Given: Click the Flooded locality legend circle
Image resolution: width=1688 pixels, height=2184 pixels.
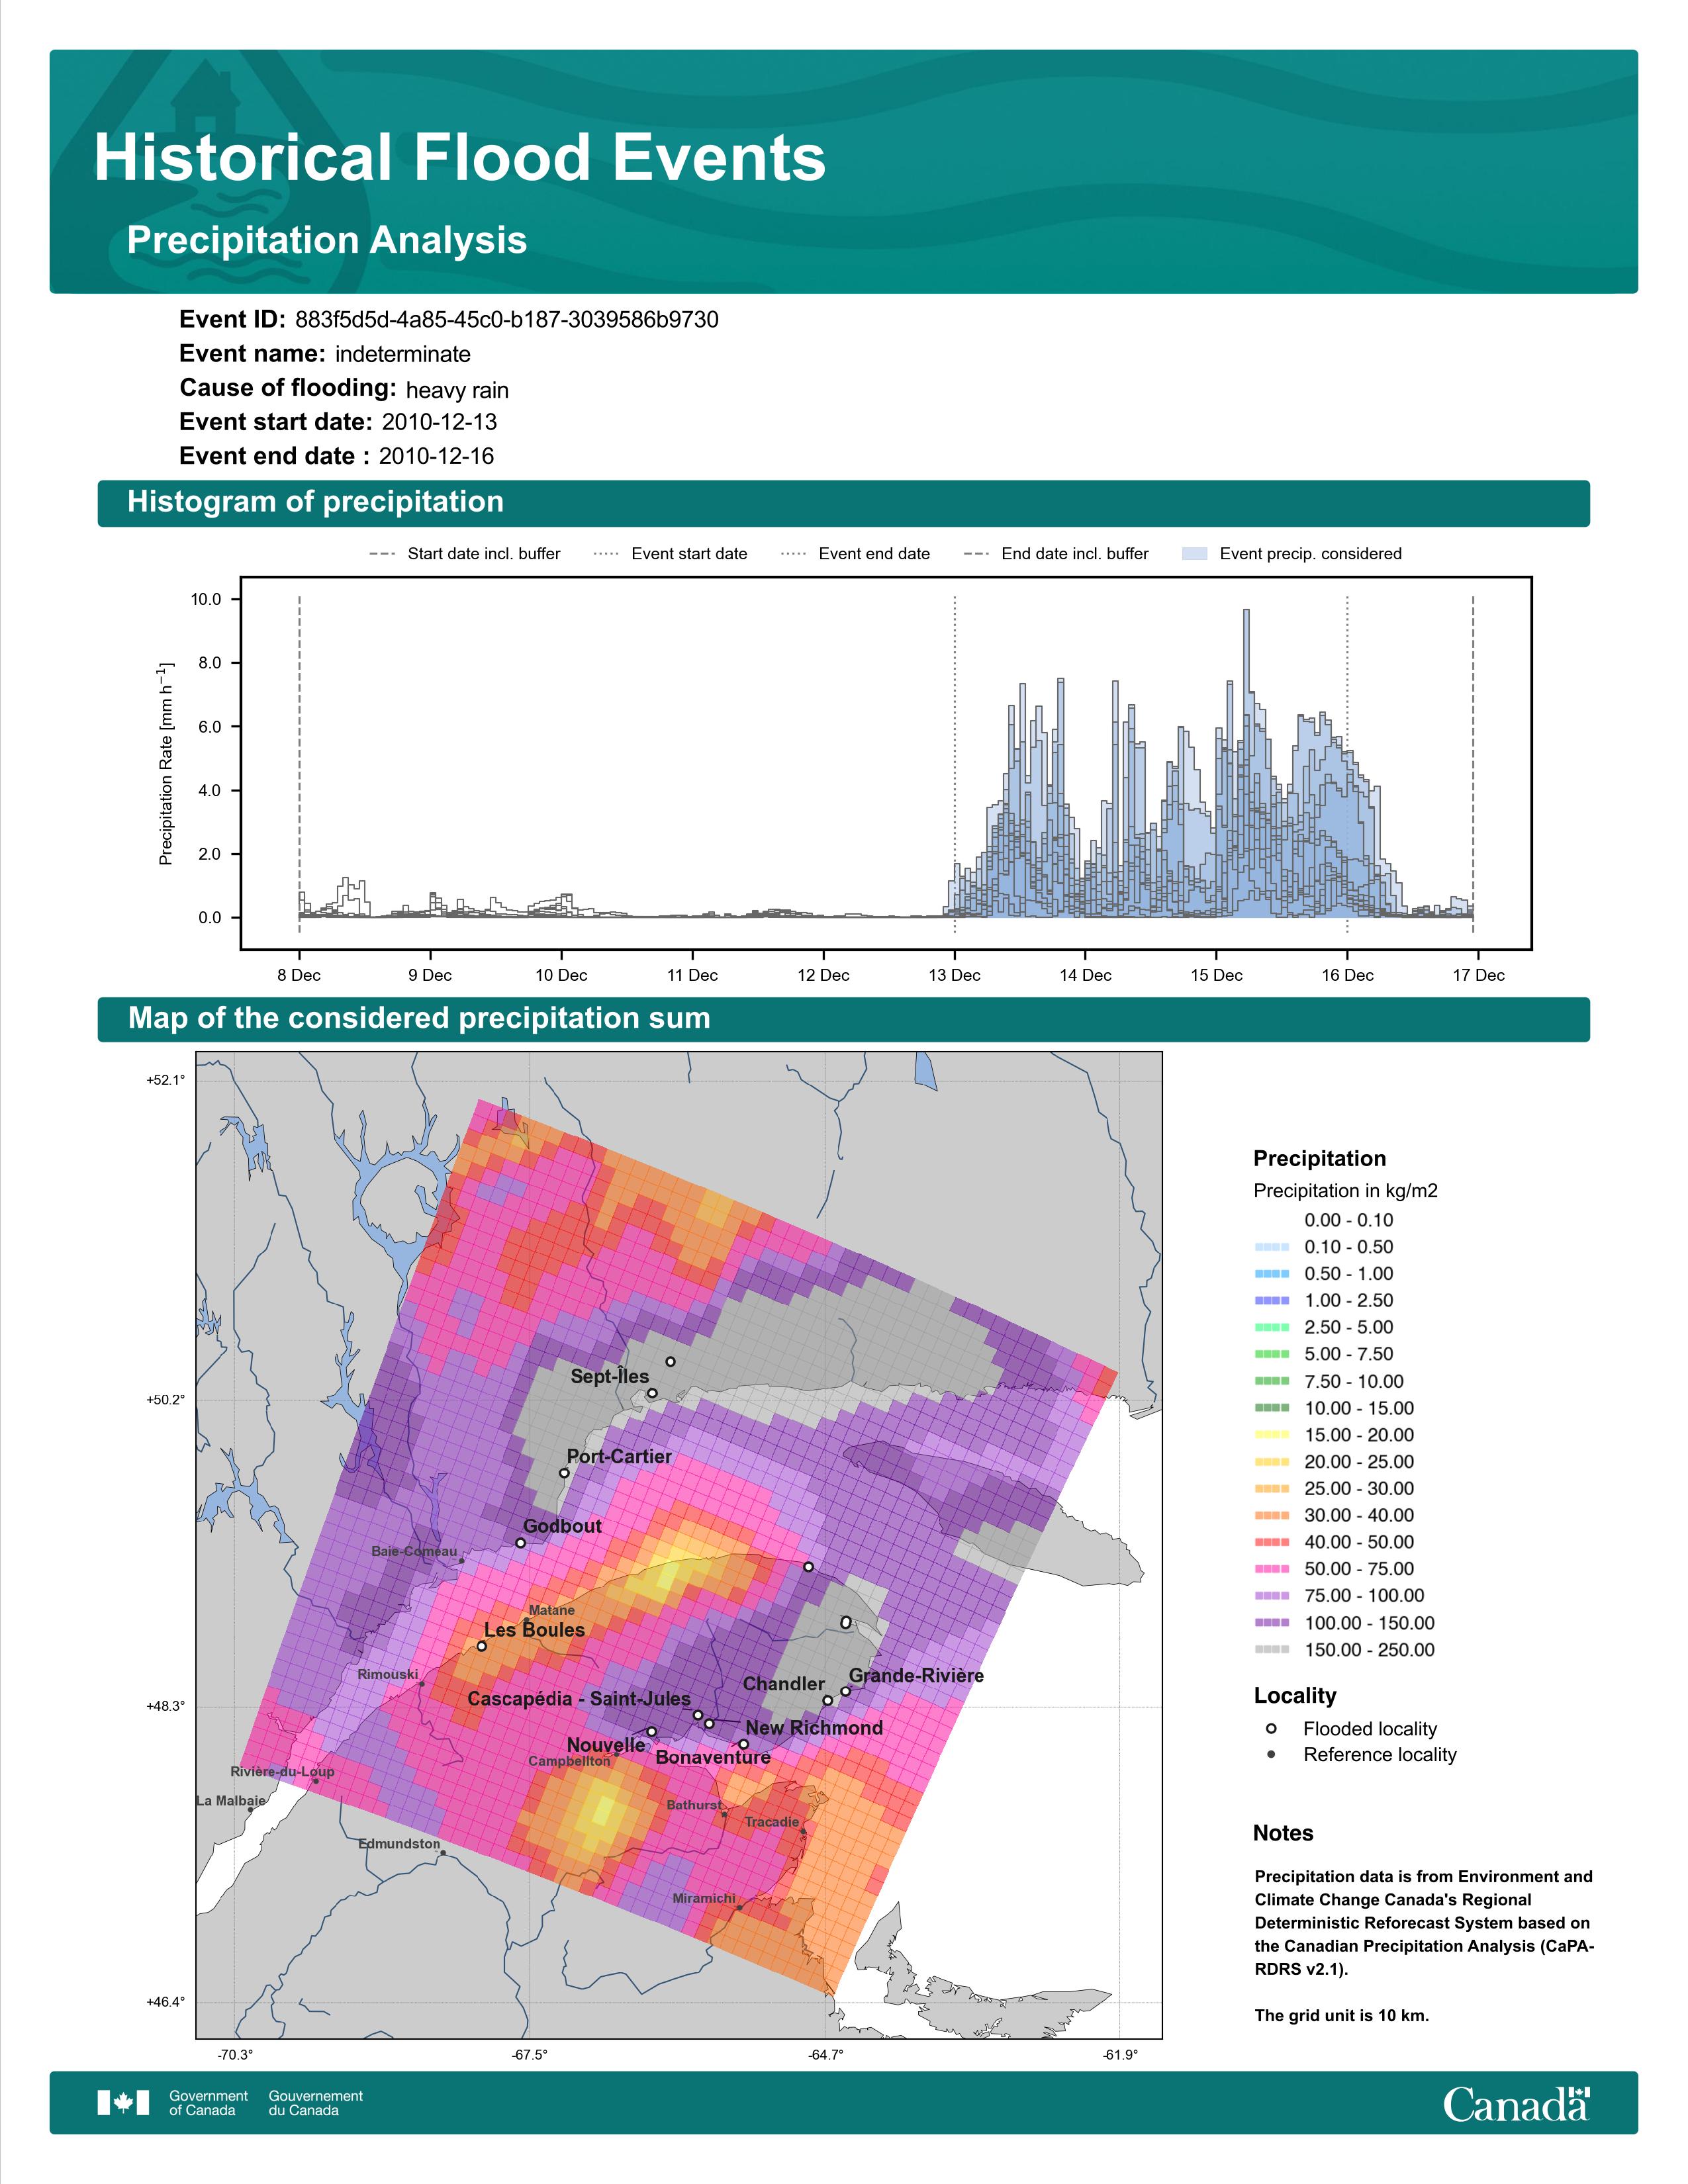Looking at the screenshot, I should [1271, 1728].
